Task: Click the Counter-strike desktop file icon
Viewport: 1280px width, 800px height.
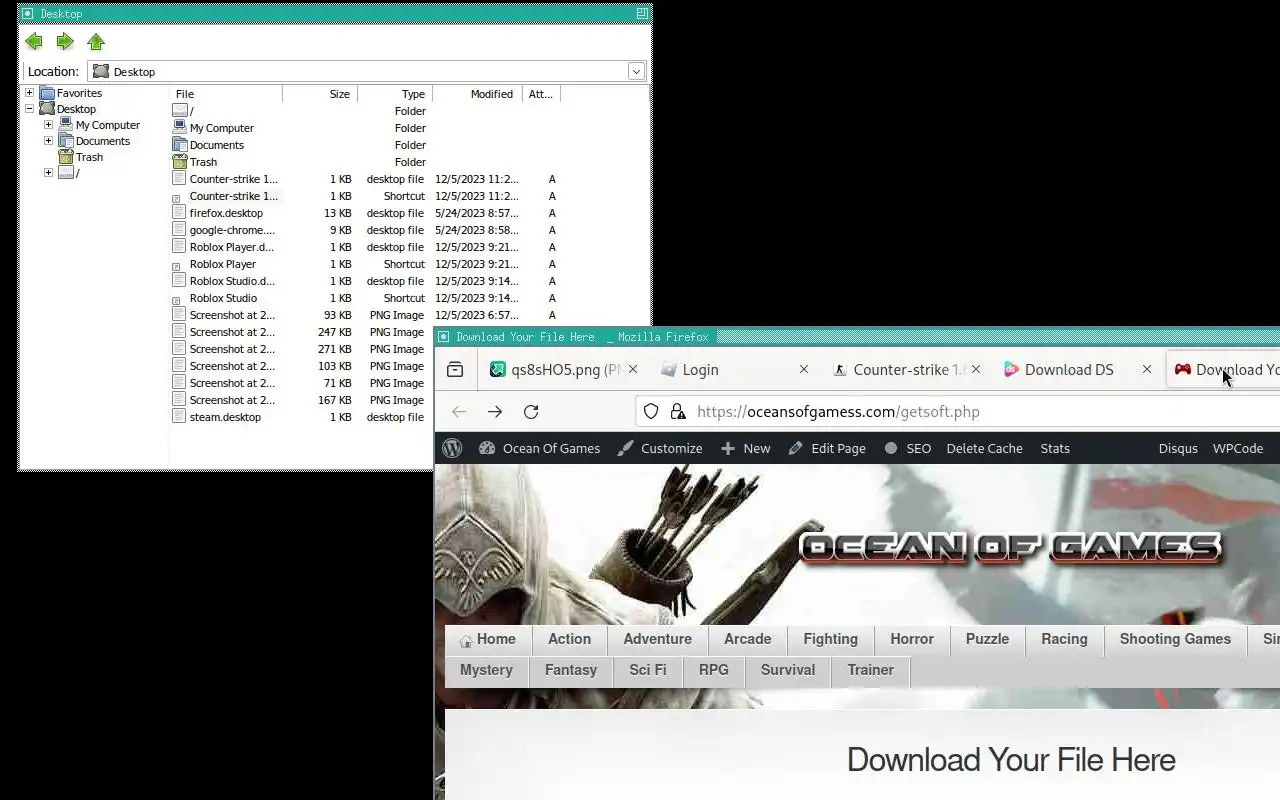Action: pyautogui.click(x=179, y=179)
